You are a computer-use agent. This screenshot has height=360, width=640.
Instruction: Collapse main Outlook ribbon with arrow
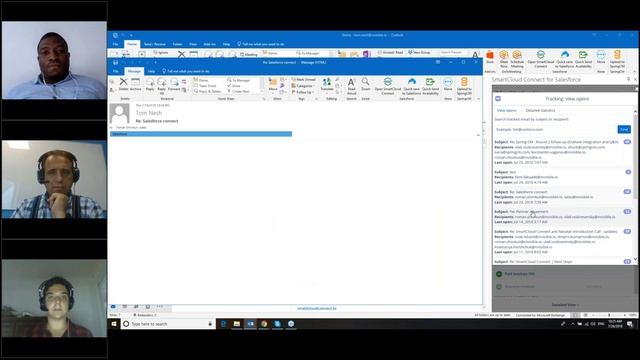(x=635, y=71)
